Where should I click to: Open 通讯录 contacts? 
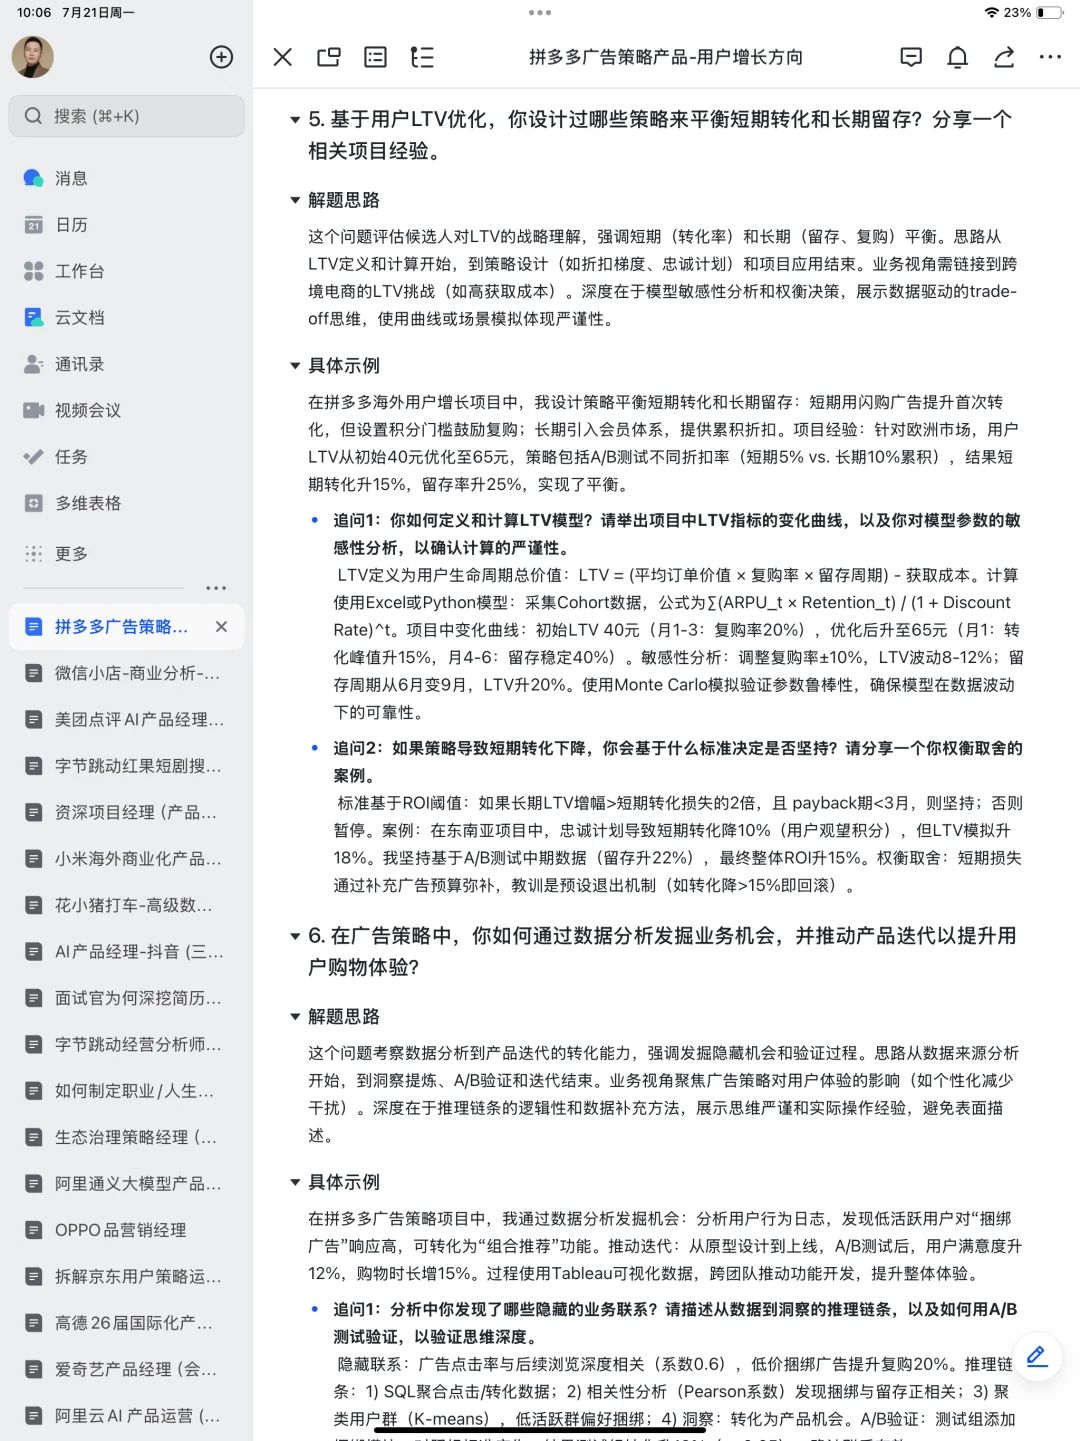click(126, 364)
